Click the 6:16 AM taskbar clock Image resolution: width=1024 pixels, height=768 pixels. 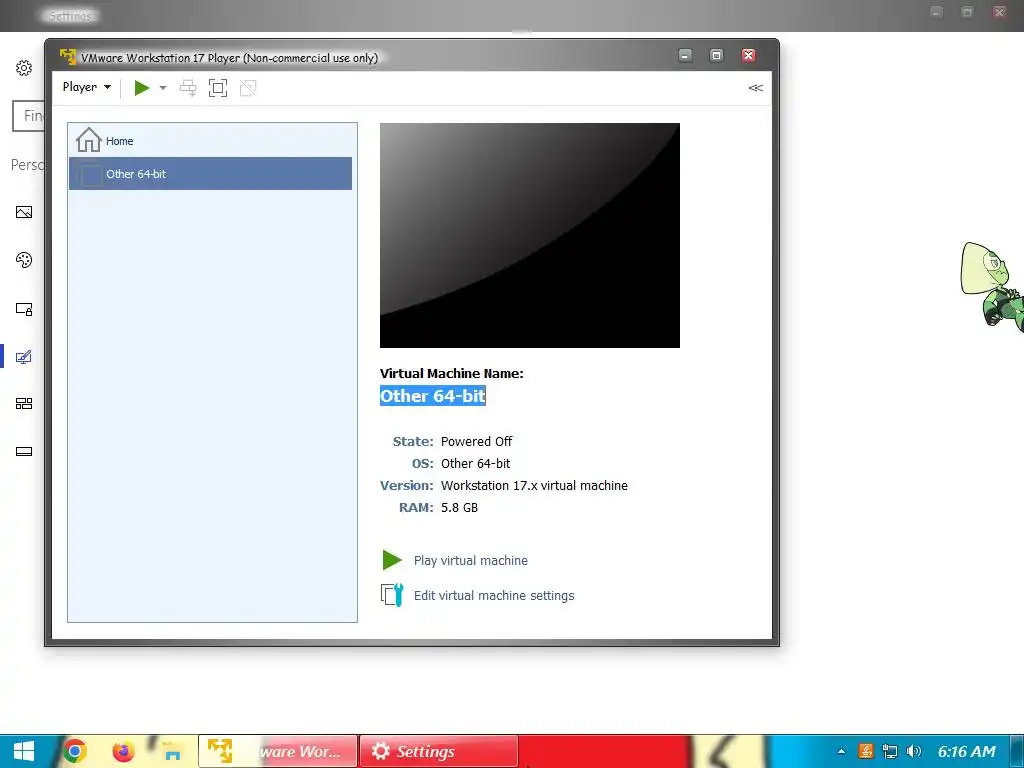click(967, 752)
